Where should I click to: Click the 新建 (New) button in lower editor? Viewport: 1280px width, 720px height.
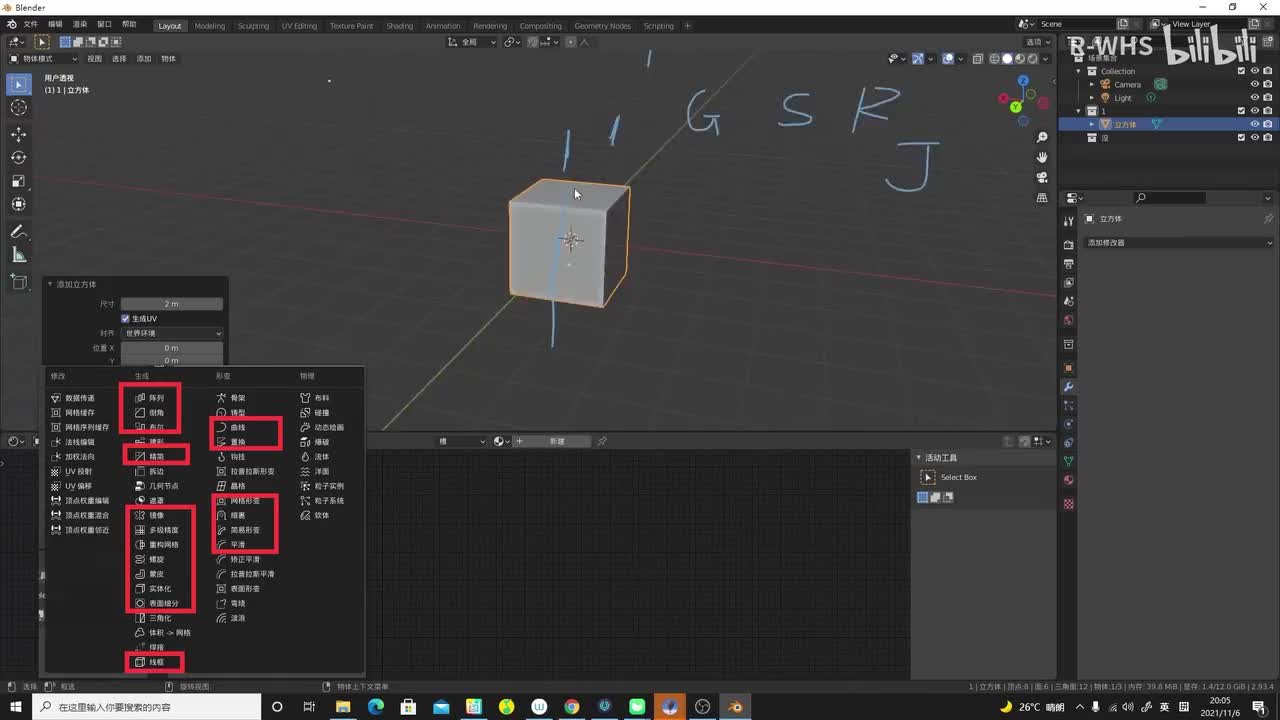(557, 441)
